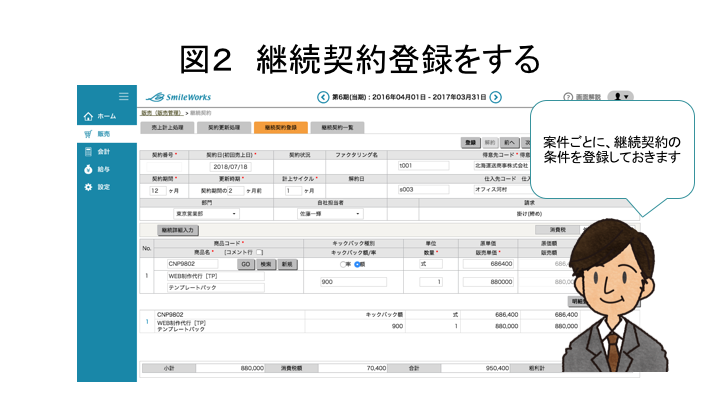Click the product name field WEB制作代行 [TP]
720x405 pixels.
(215, 276)
